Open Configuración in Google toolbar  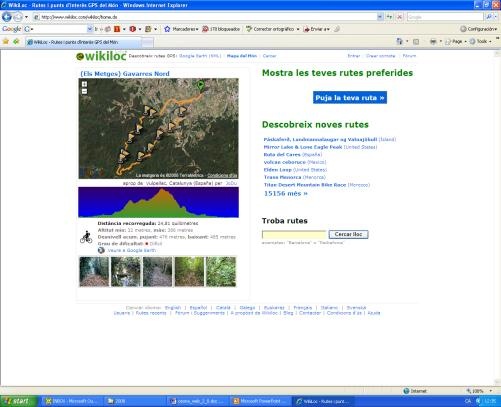tap(479, 29)
